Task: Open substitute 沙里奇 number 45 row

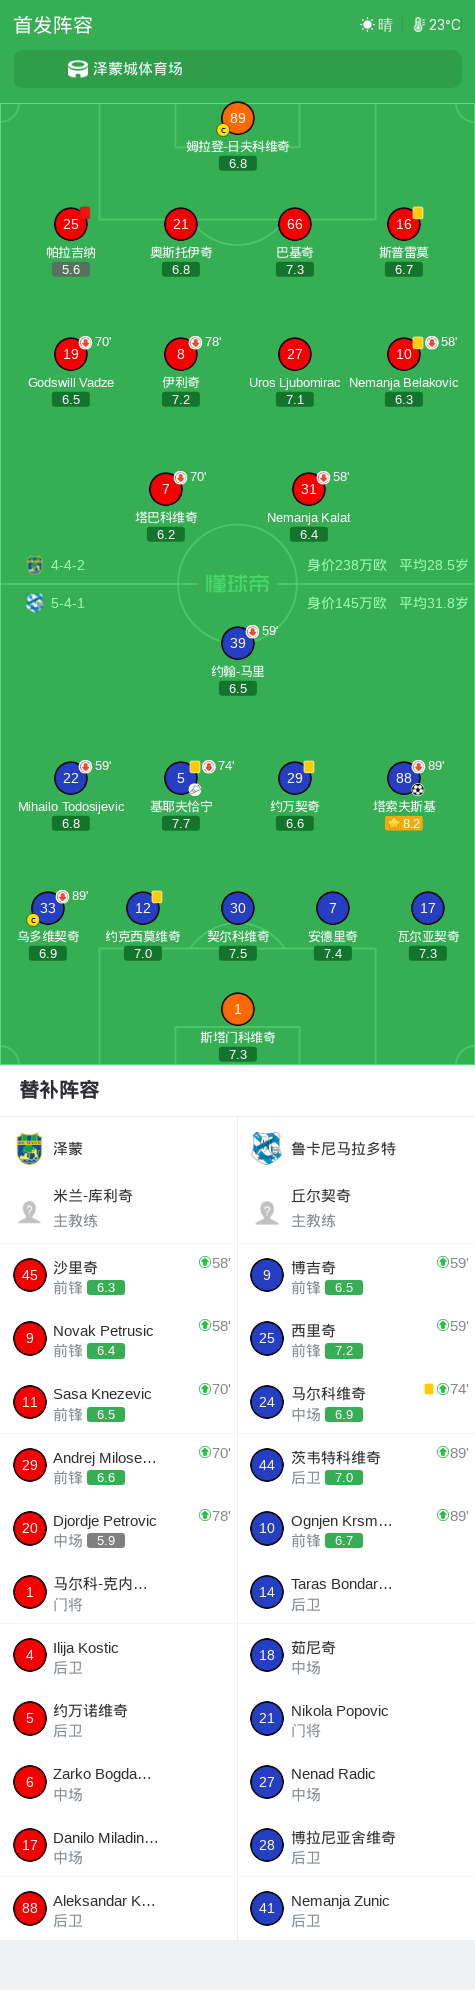Action: click(119, 1275)
